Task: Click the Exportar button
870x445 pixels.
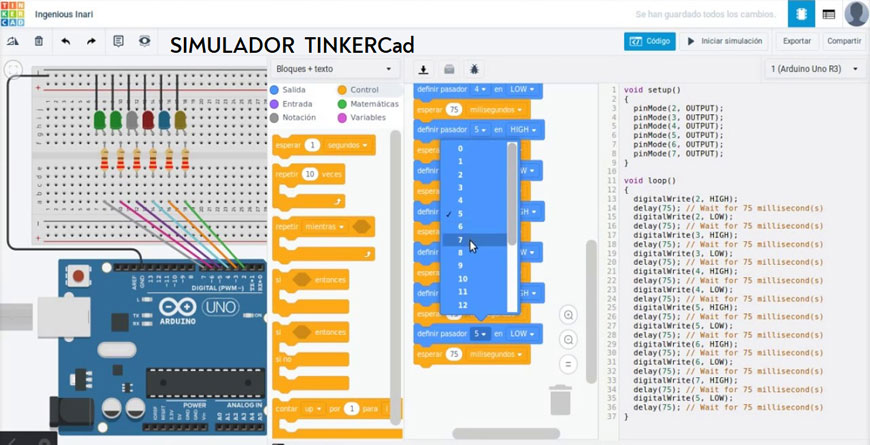Action: point(797,41)
